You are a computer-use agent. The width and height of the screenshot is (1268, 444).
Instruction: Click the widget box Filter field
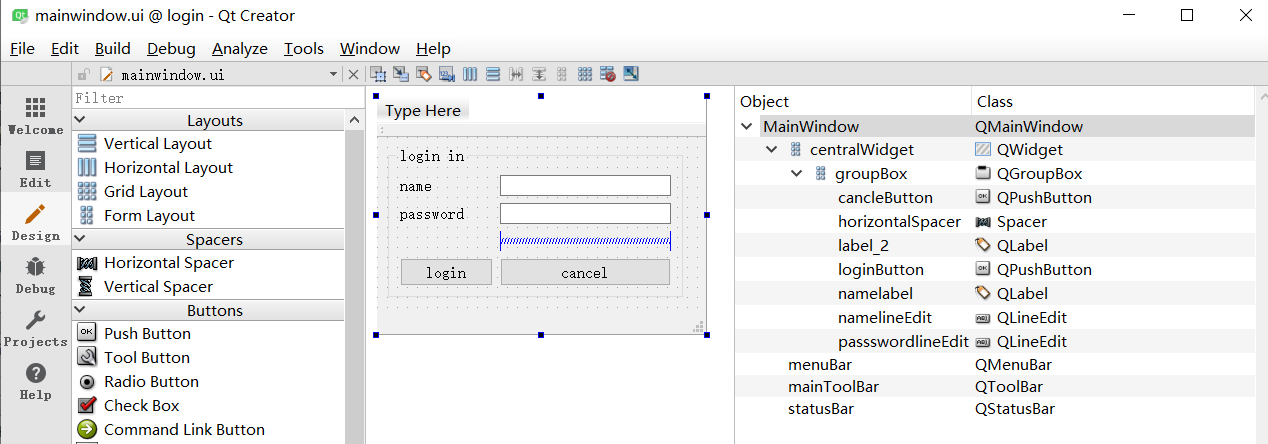pos(218,98)
